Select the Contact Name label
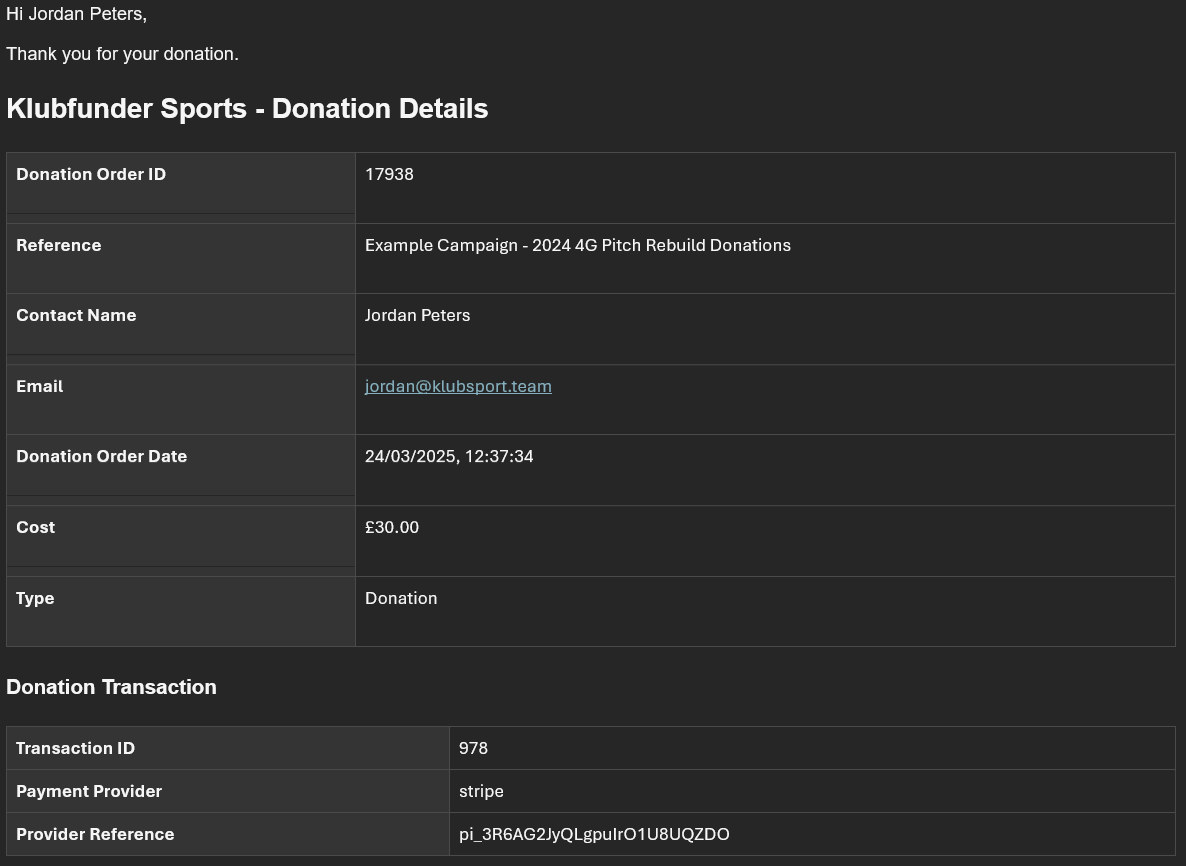Image resolution: width=1186 pixels, height=866 pixels. tap(76, 316)
